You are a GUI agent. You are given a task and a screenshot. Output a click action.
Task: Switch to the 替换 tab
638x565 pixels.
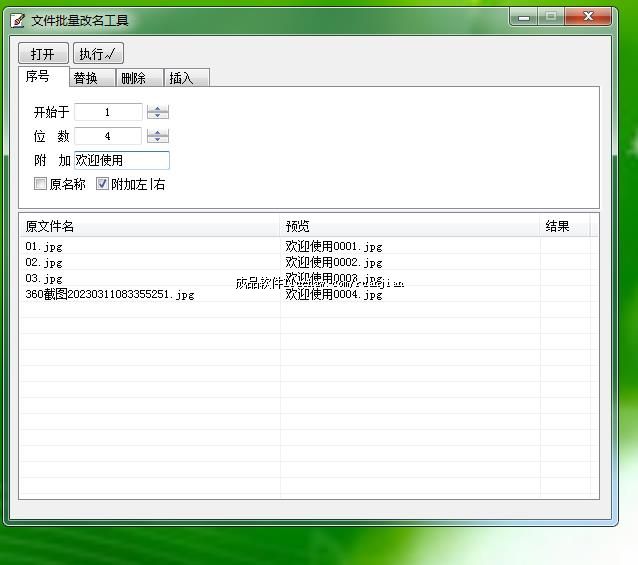pyautogui.click(x=92, y=78)
